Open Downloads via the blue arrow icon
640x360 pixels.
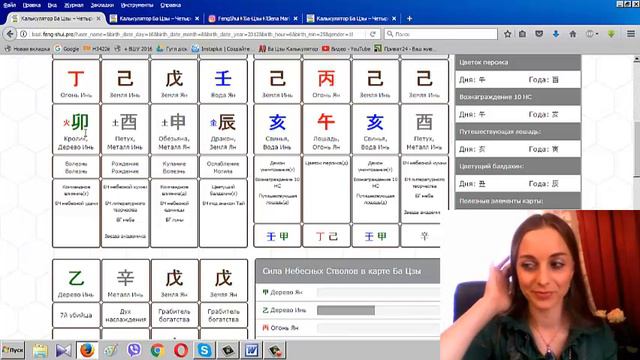coord(556,34)
